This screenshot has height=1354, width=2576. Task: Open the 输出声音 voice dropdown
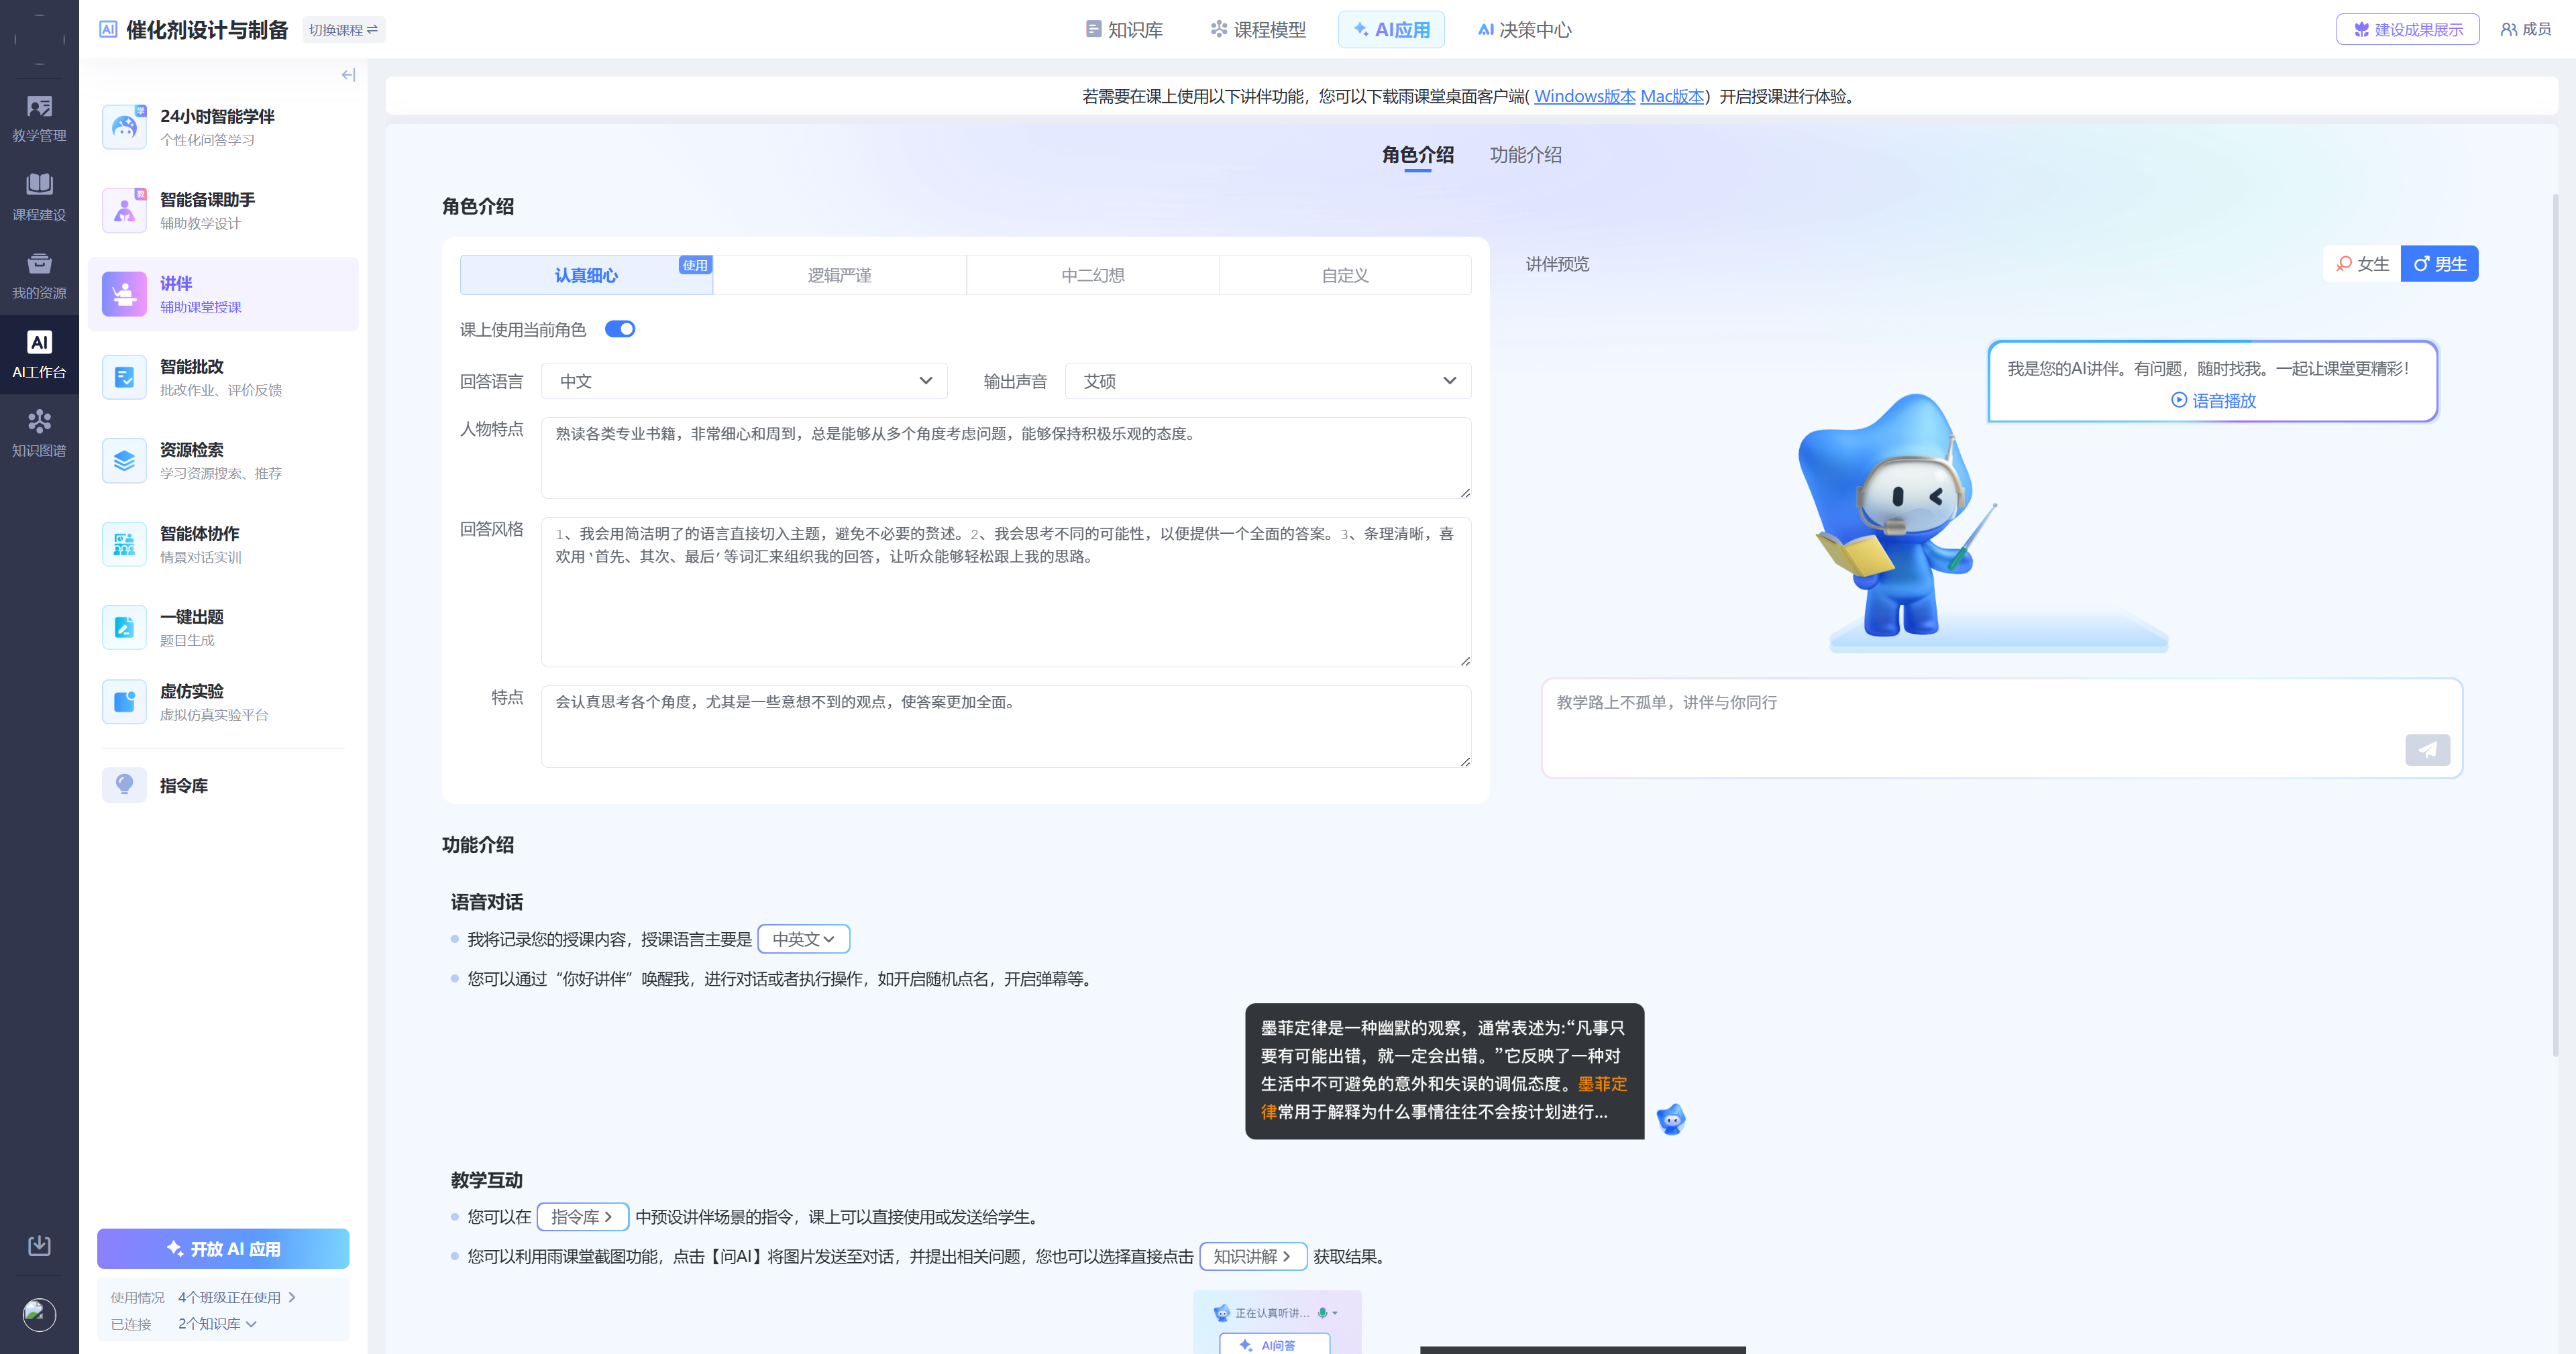1267,381
